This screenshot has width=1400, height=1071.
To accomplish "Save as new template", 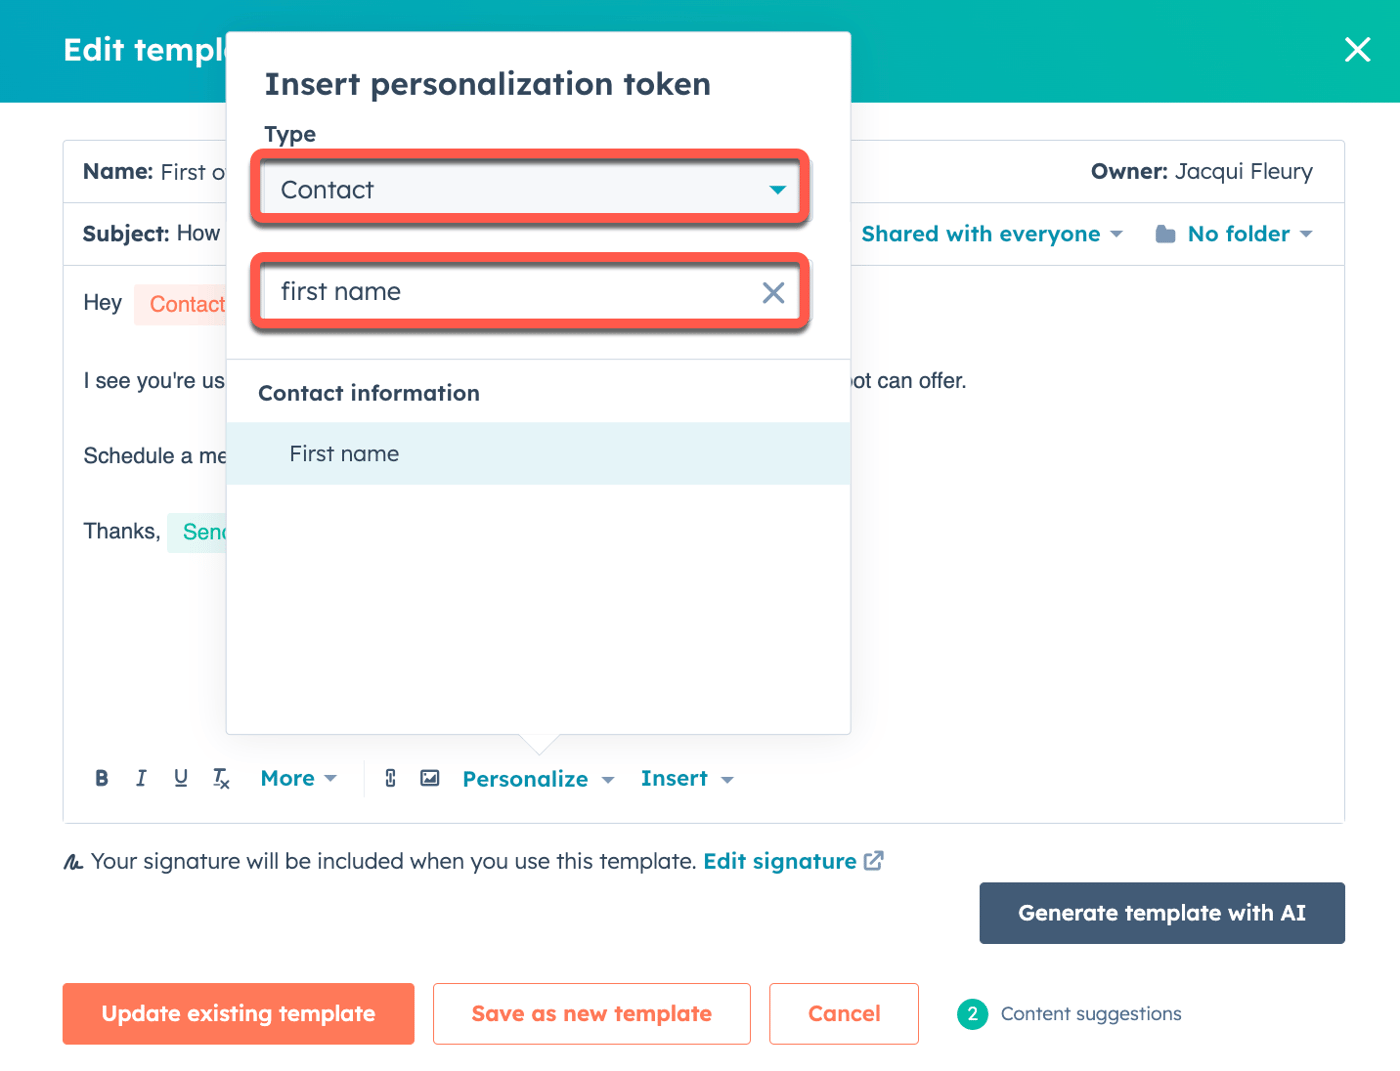I will (x=591, y=1013).
